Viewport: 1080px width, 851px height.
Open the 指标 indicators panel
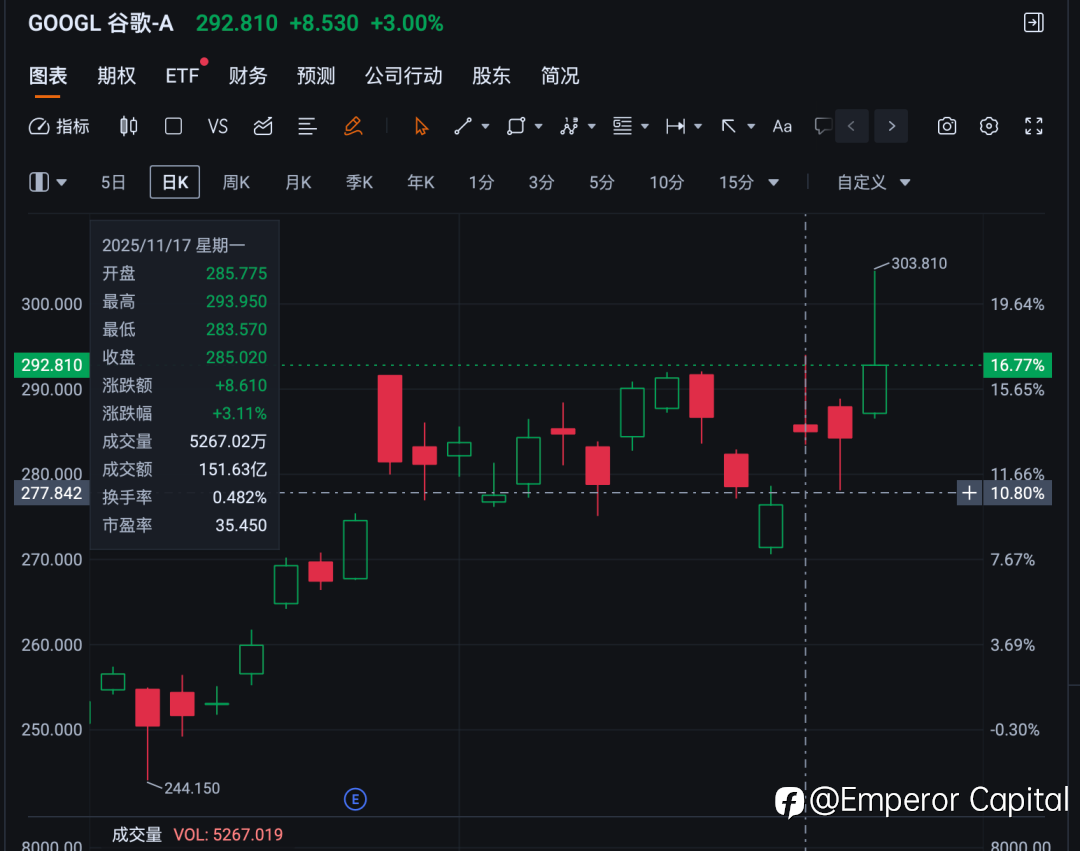[x=59, y=126]
